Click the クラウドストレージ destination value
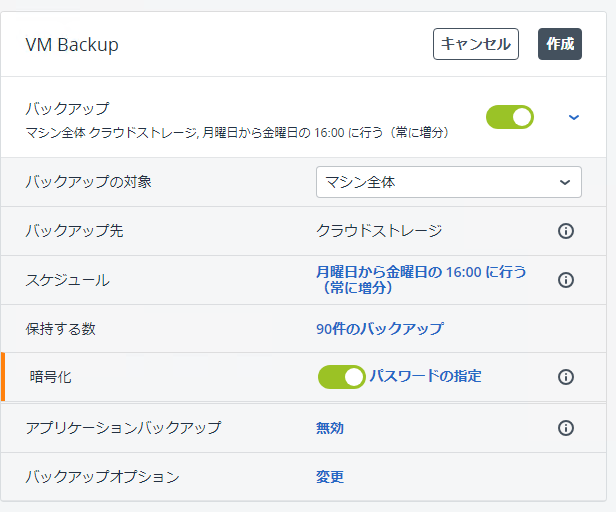Image resolution: width=616 pixels, height=512 pixels. (x=379, y=231)
